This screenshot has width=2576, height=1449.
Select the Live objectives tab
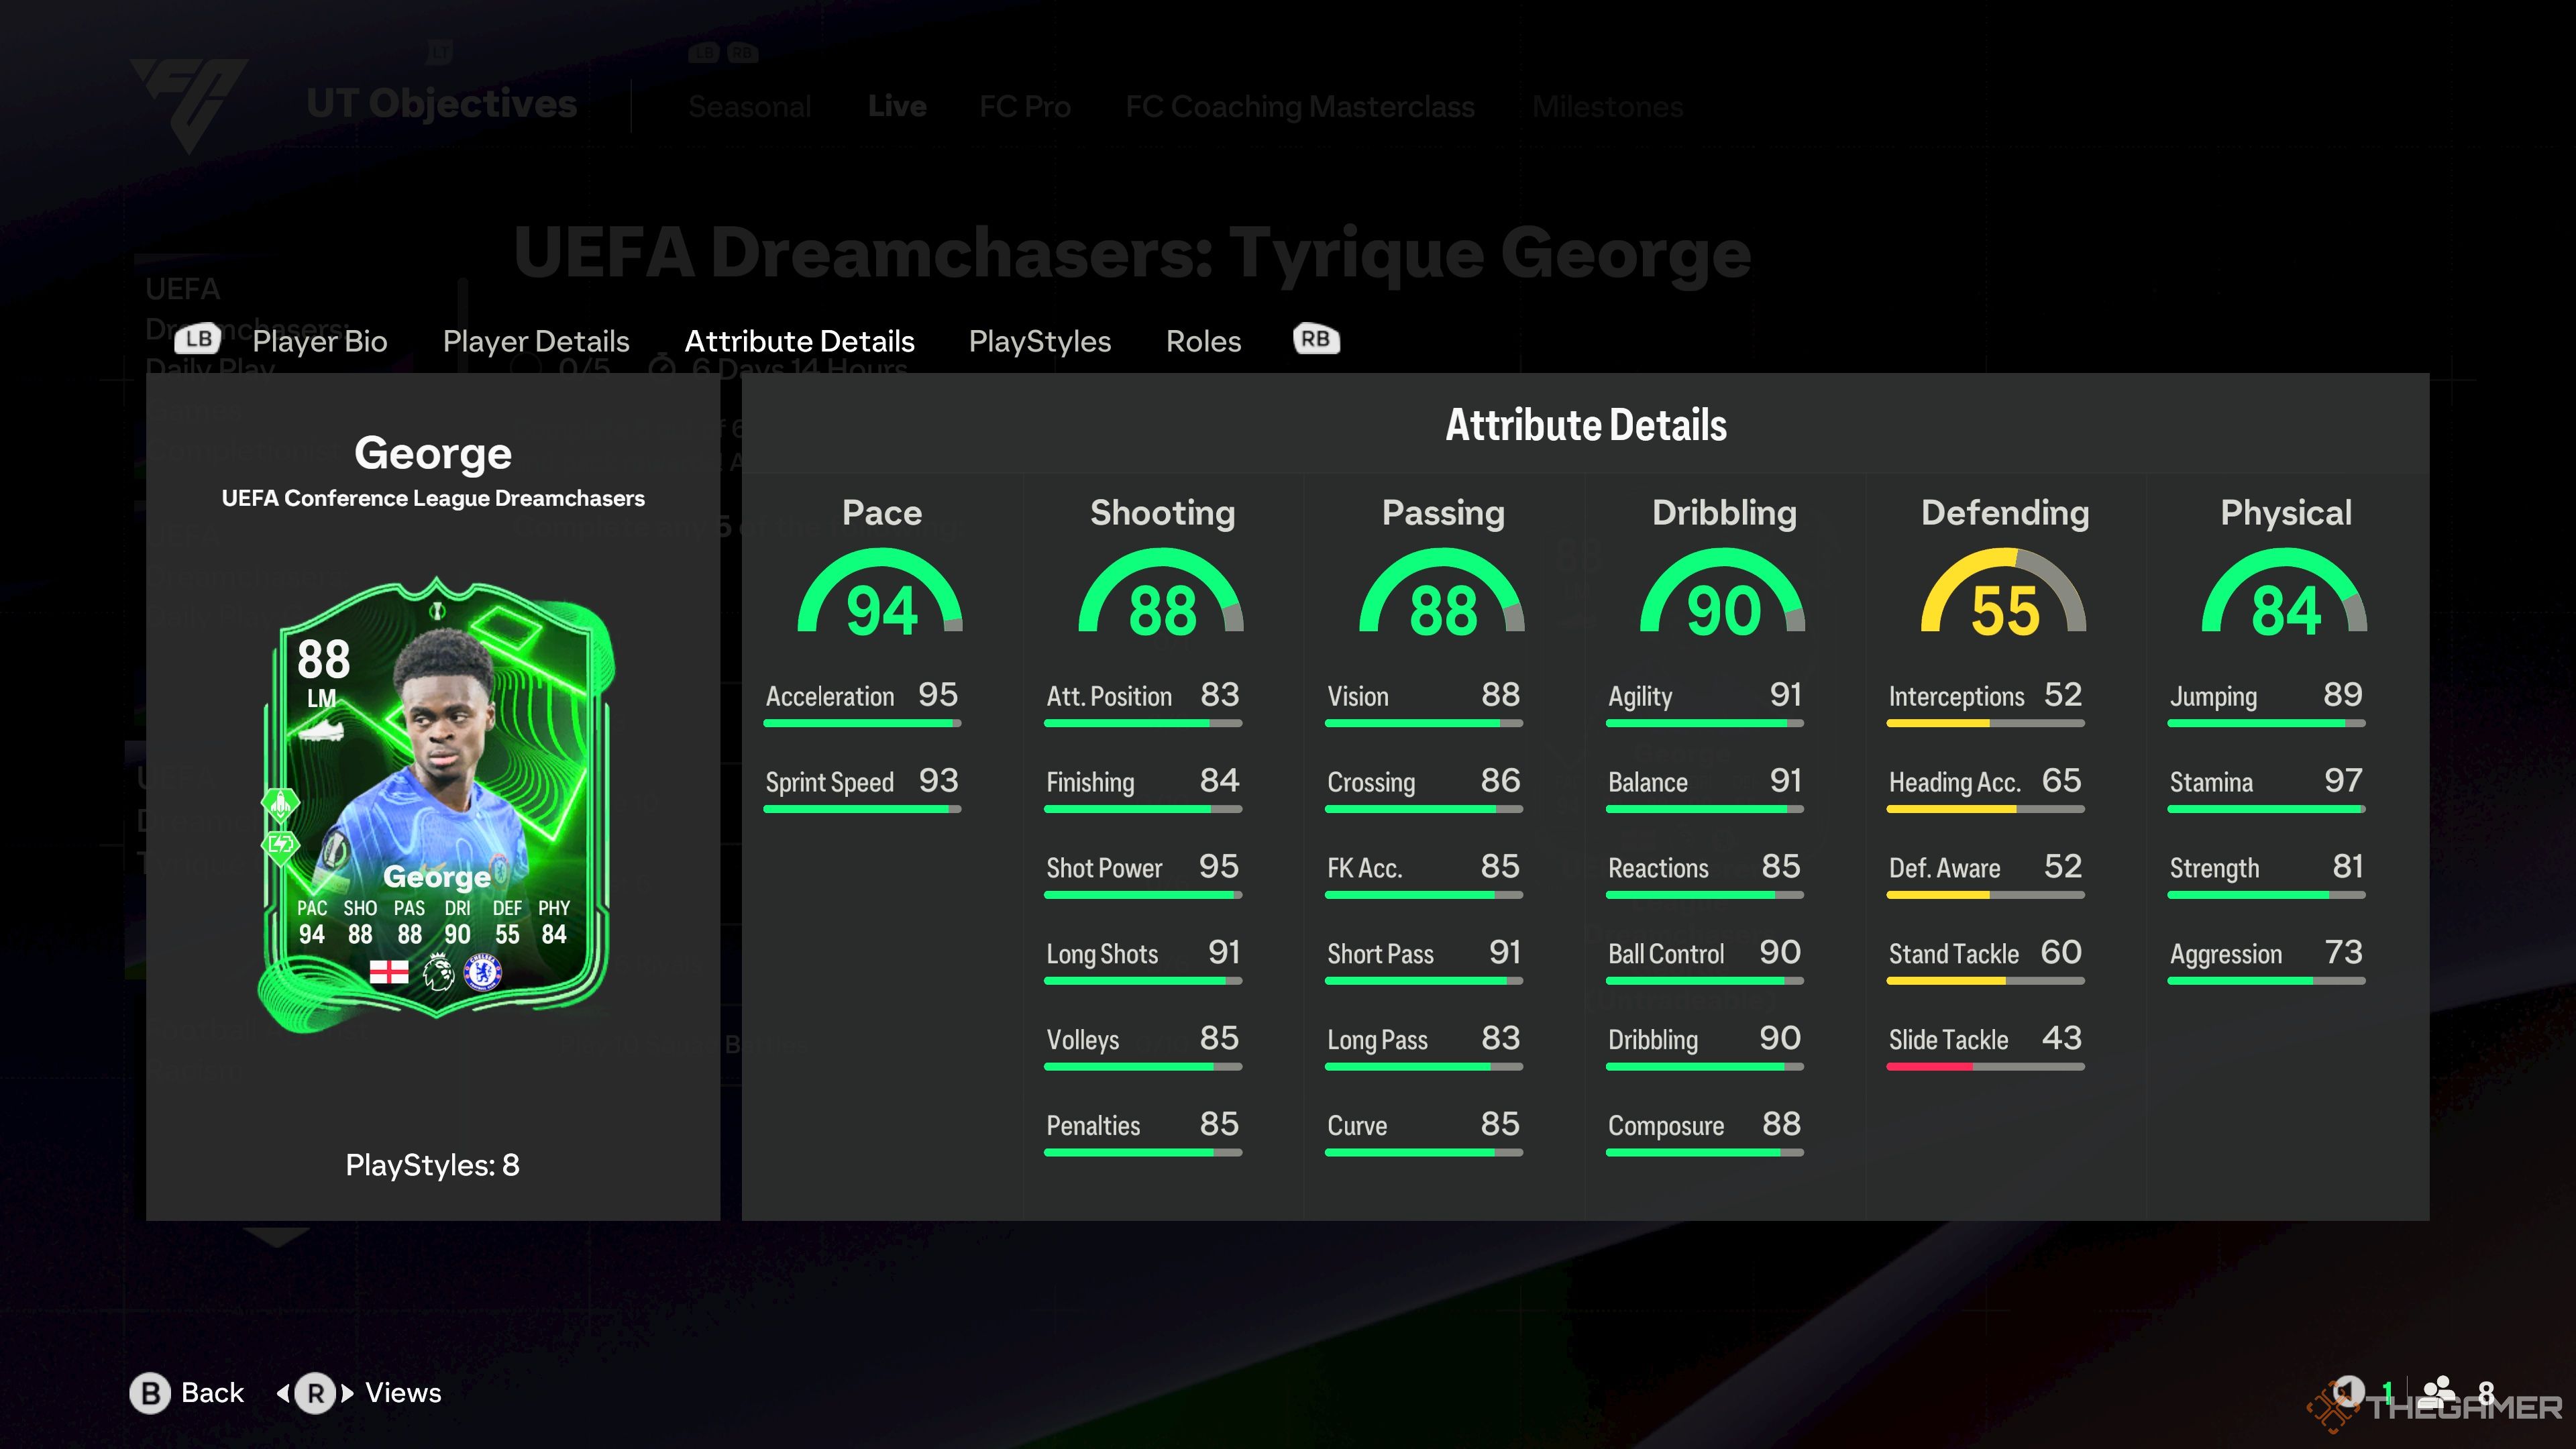[x=897, y=106]
